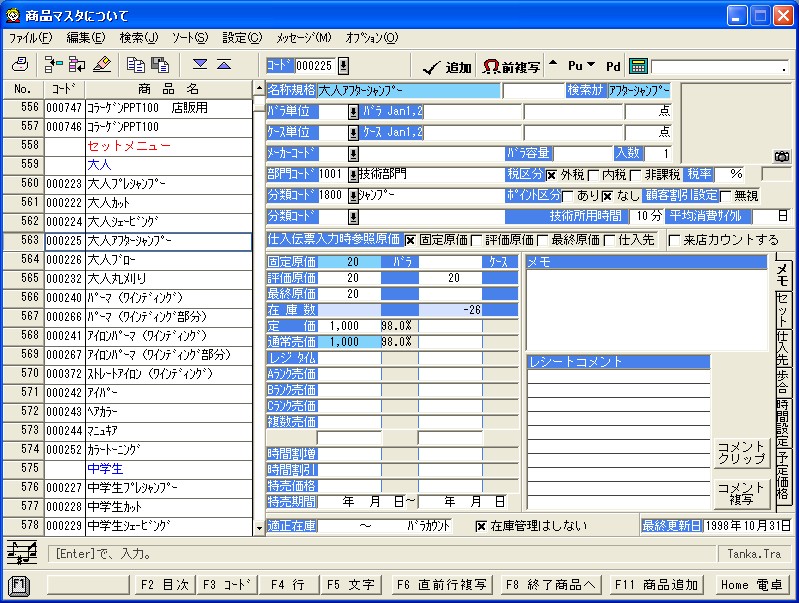Click the F2 目次 button
The width and height of the screenshot is (799, 603).
tap(165, 585)
